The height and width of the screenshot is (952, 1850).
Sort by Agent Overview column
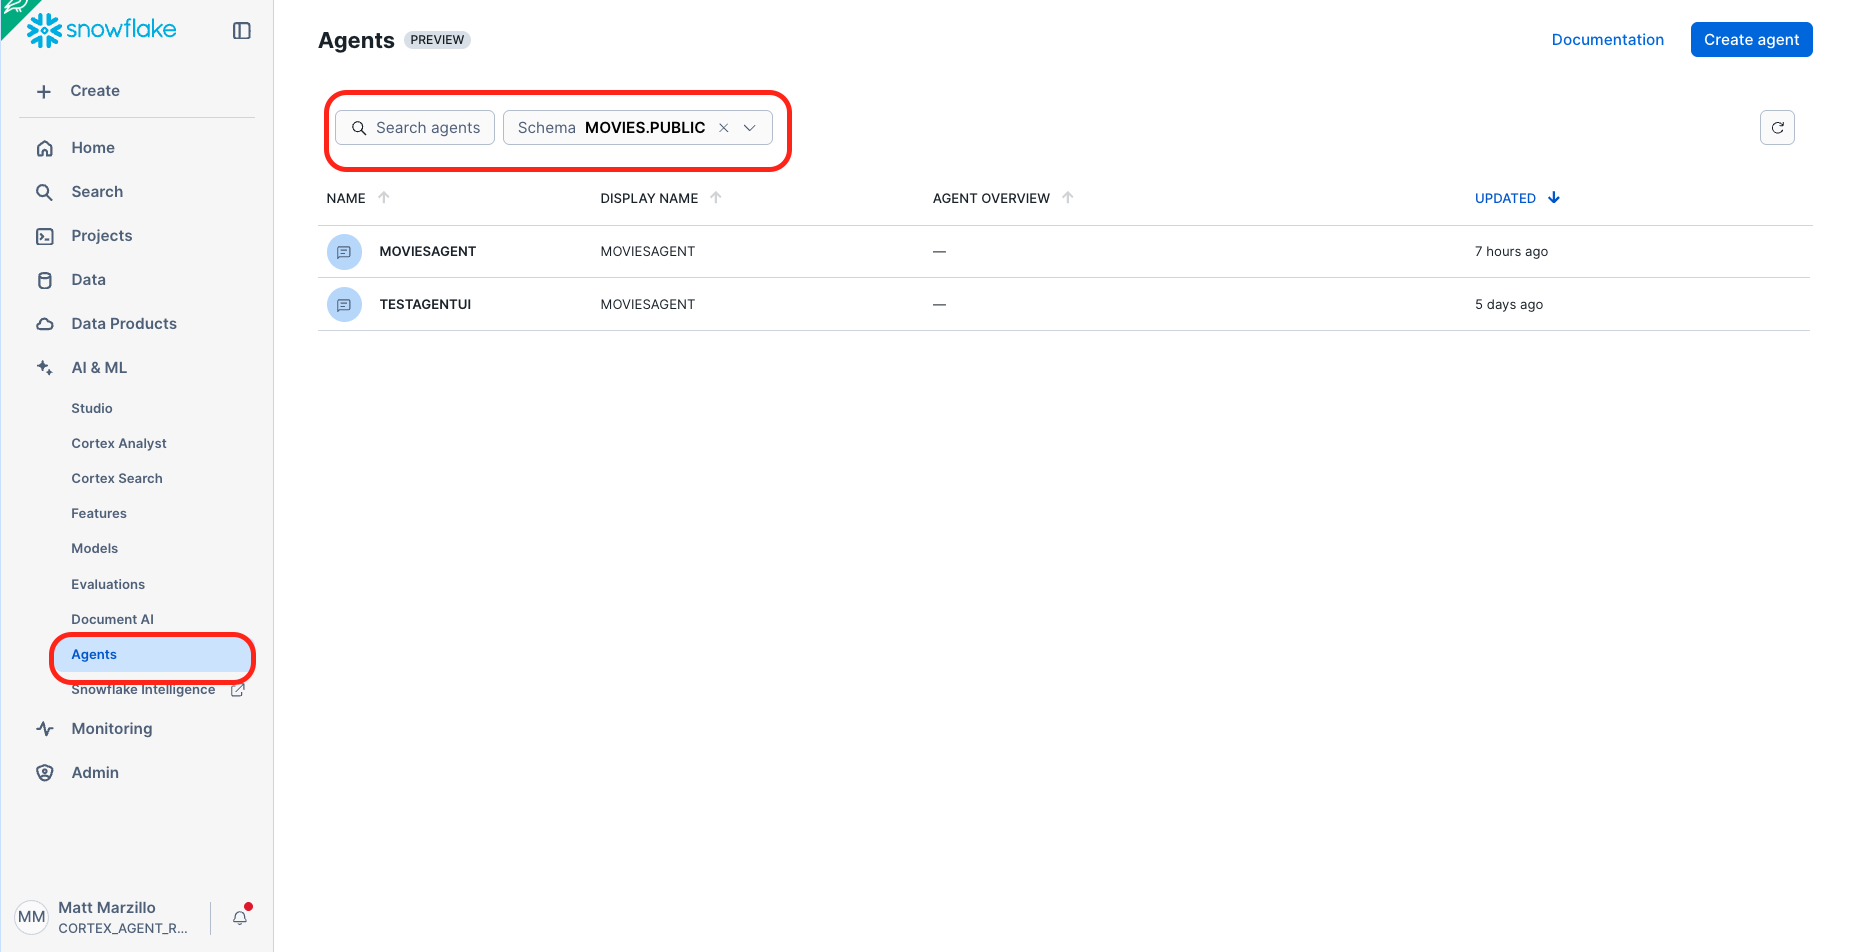pyautogui.click(x=991, y=198)
